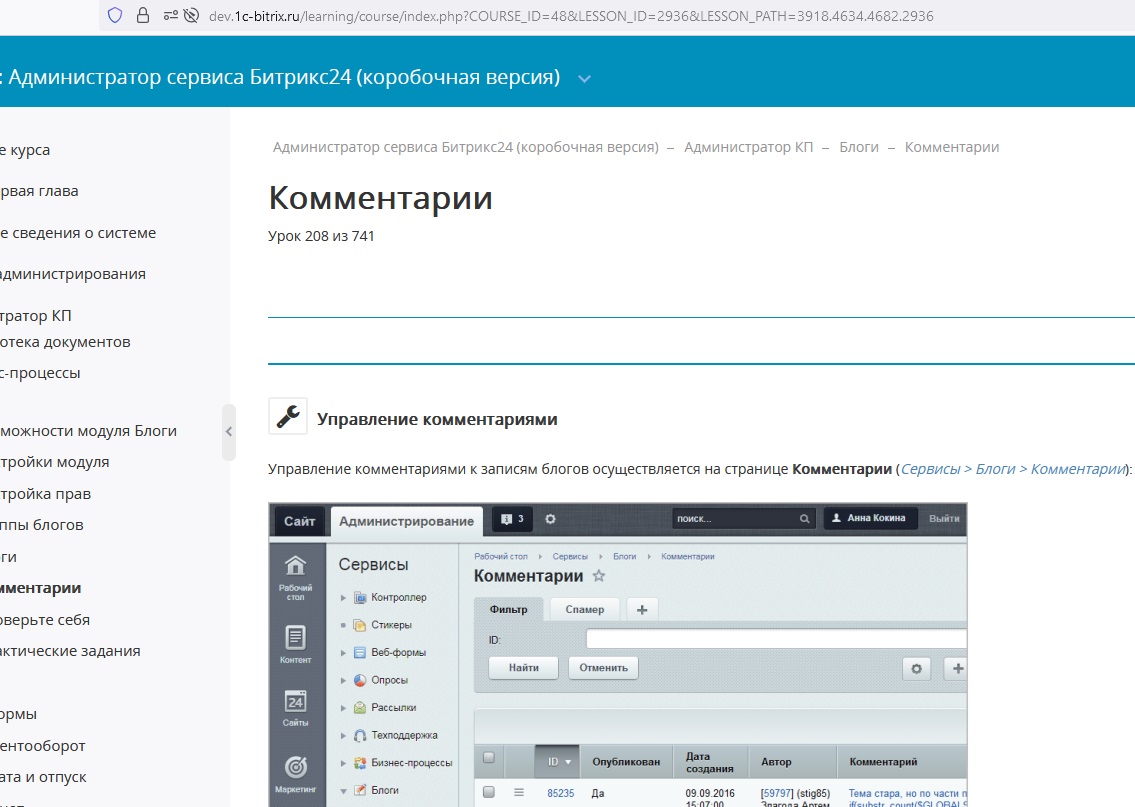Viewport: 1135px width, 807px height.
Task: Add a new filter tab with plus
Action: point(642,609)
